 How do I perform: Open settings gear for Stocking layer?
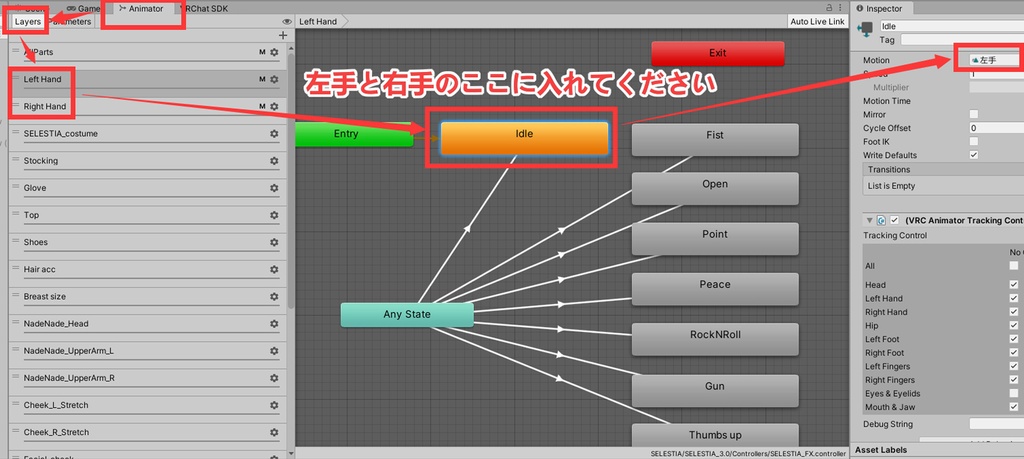click(x=274, y=161)
